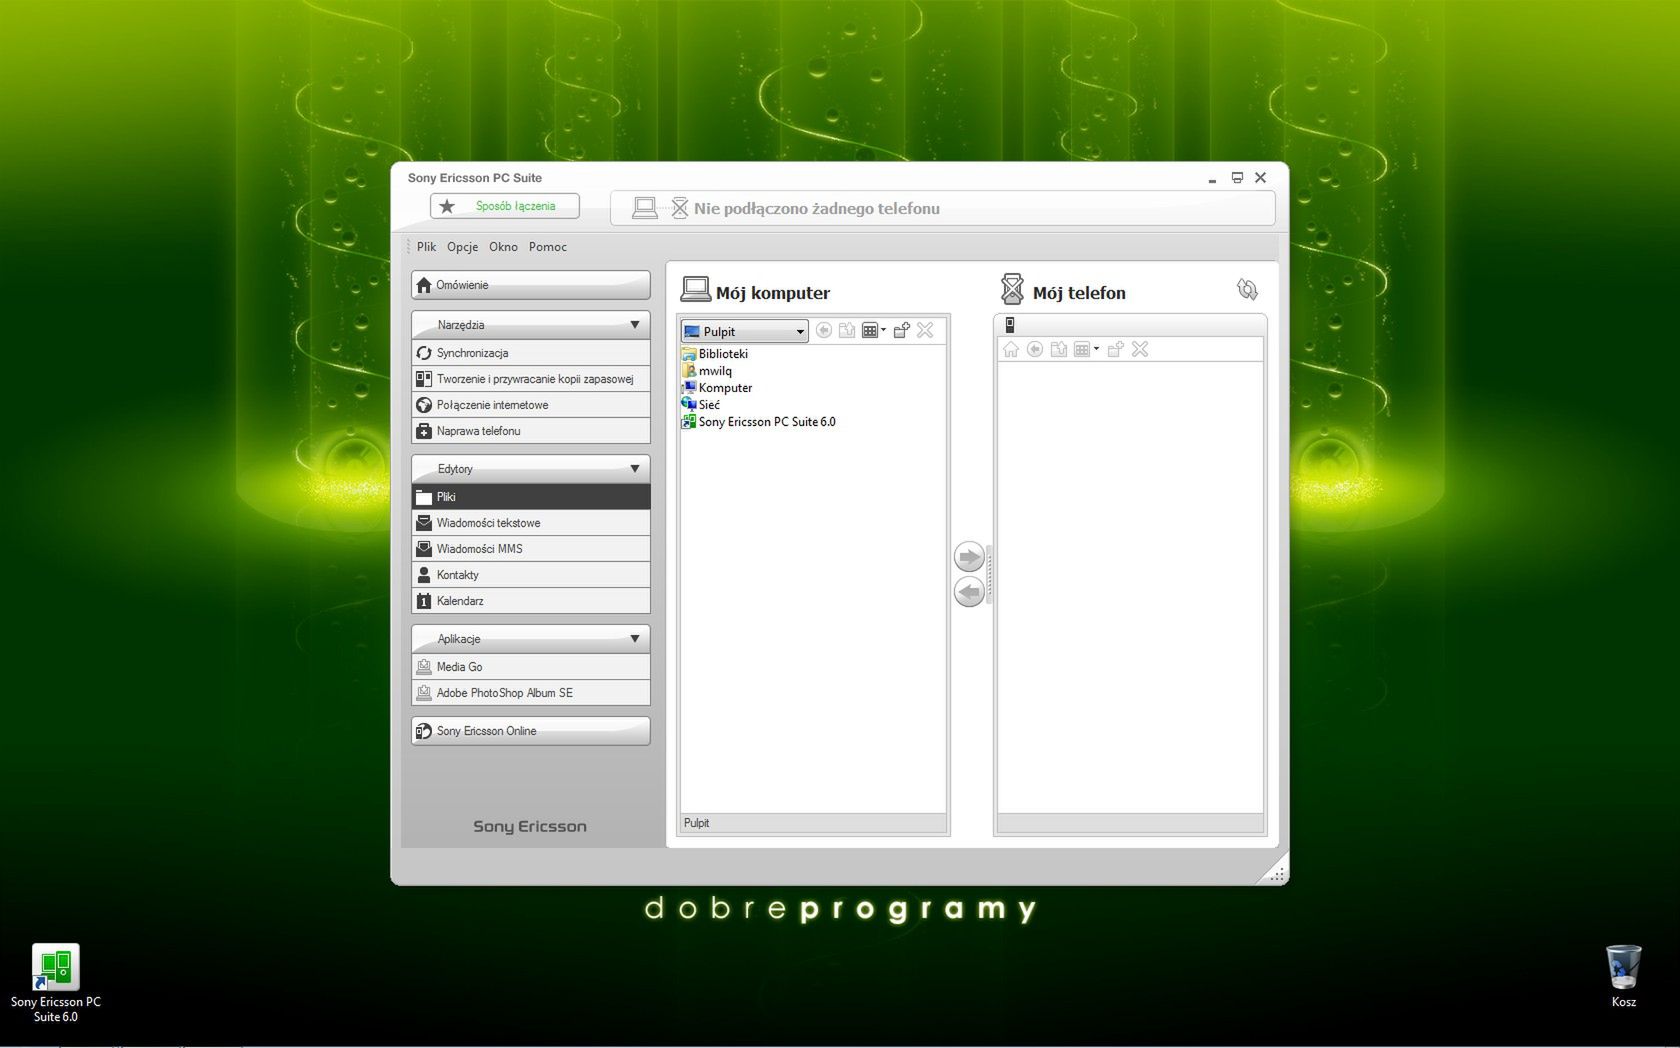Select Synchronizacja tool
The width and height of the screenshot is (1680, 1048).
[531, 353]
